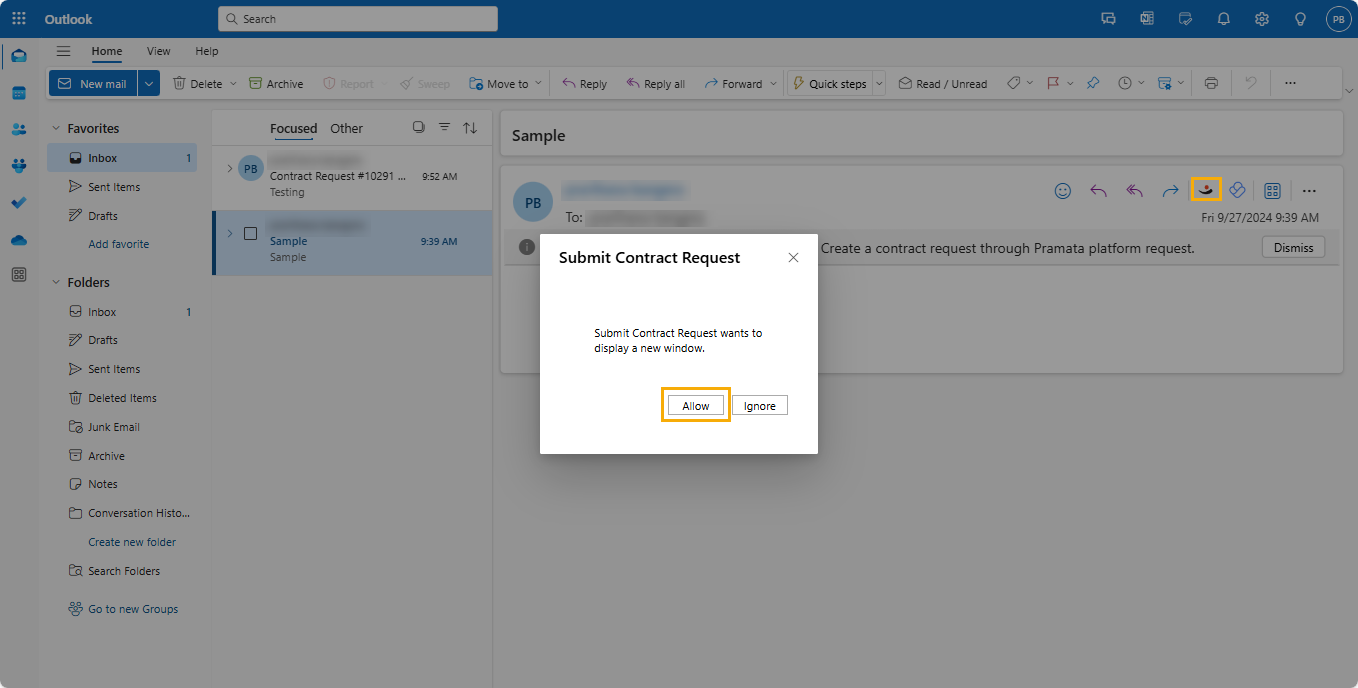Image resolution: width=1358 pixels, height=688 pixels.
Task: Dismiss the Pramata notification banner
Action: tap(1293, 247)
